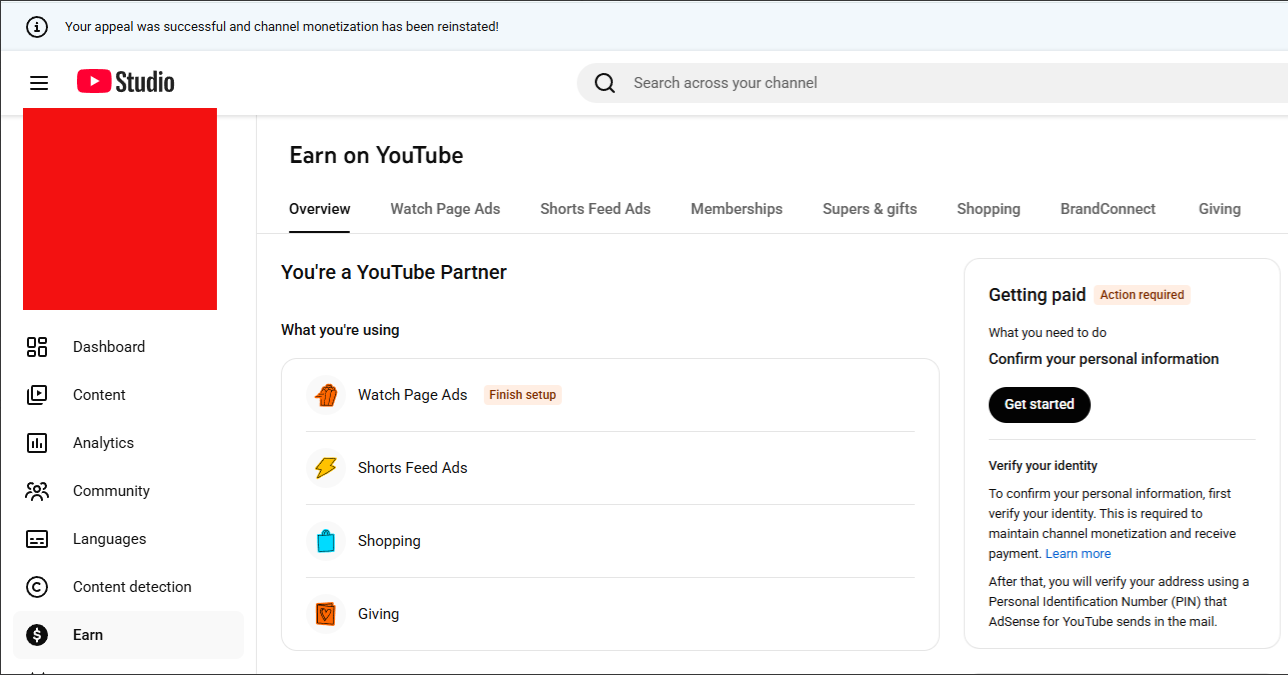Viewport: 1288px width, 675px height.
Task: Click the Content play icon in sidebar
Action: click(x=37, y=395)
